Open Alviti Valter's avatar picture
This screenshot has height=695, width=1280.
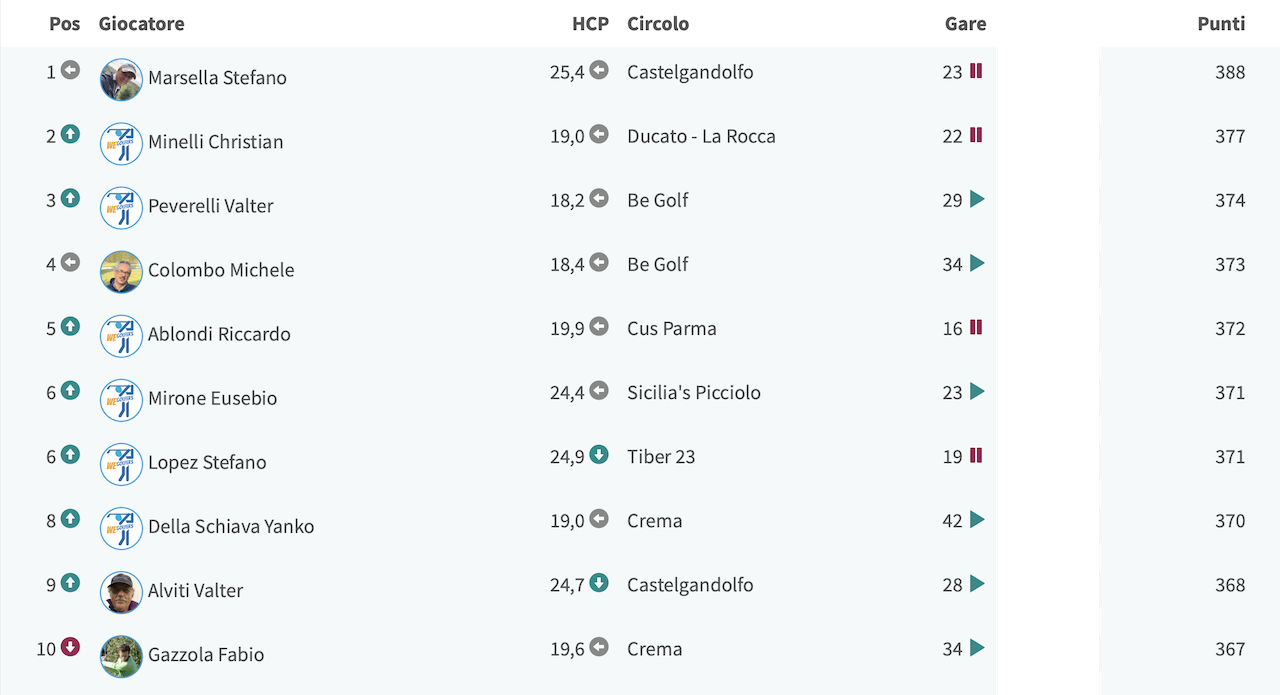tap(121, 592)
